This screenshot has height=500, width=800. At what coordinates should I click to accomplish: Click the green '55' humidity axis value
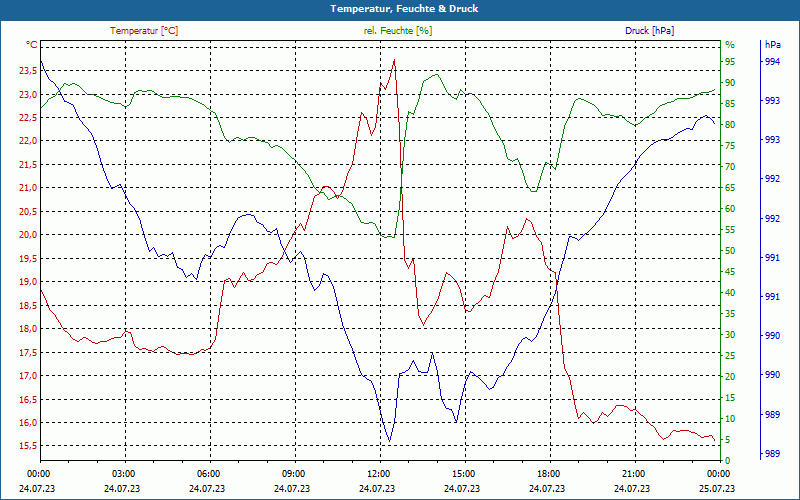click(730, 230)
